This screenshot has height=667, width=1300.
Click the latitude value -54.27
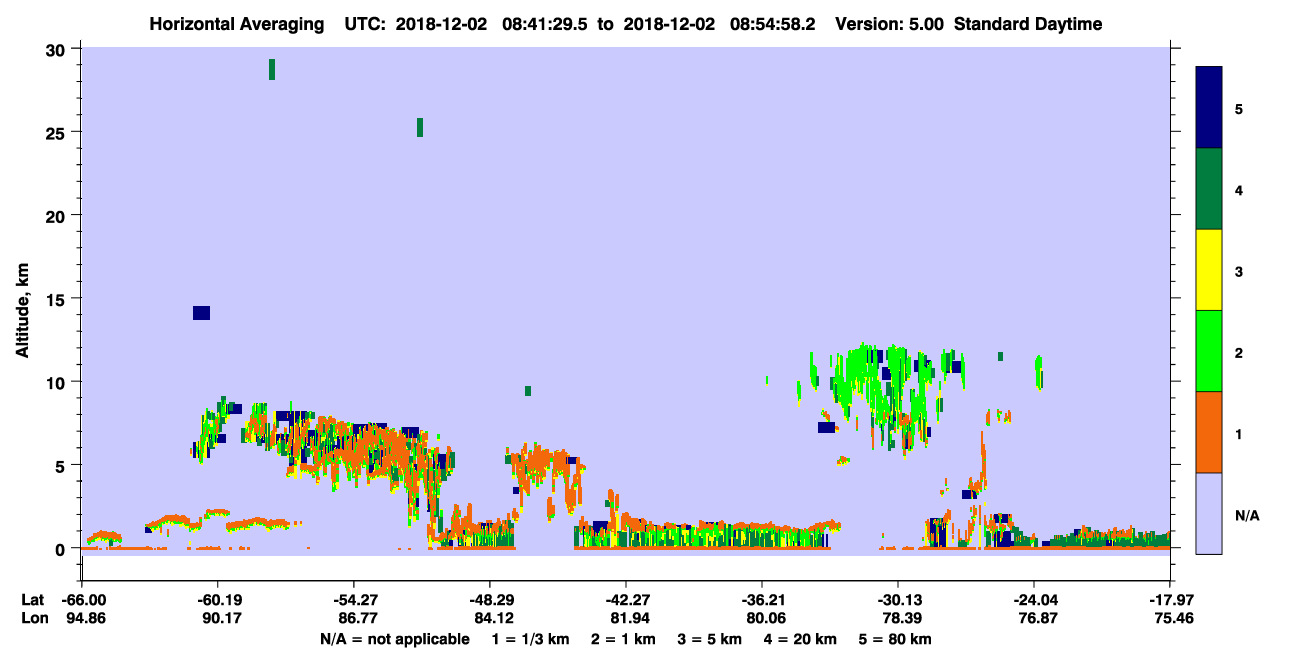354,600
